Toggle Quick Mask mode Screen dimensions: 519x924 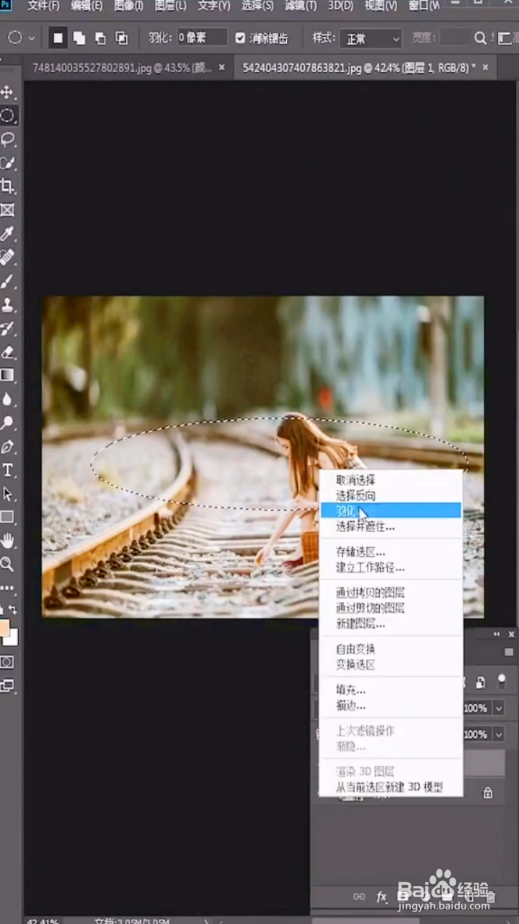point(7,662)
